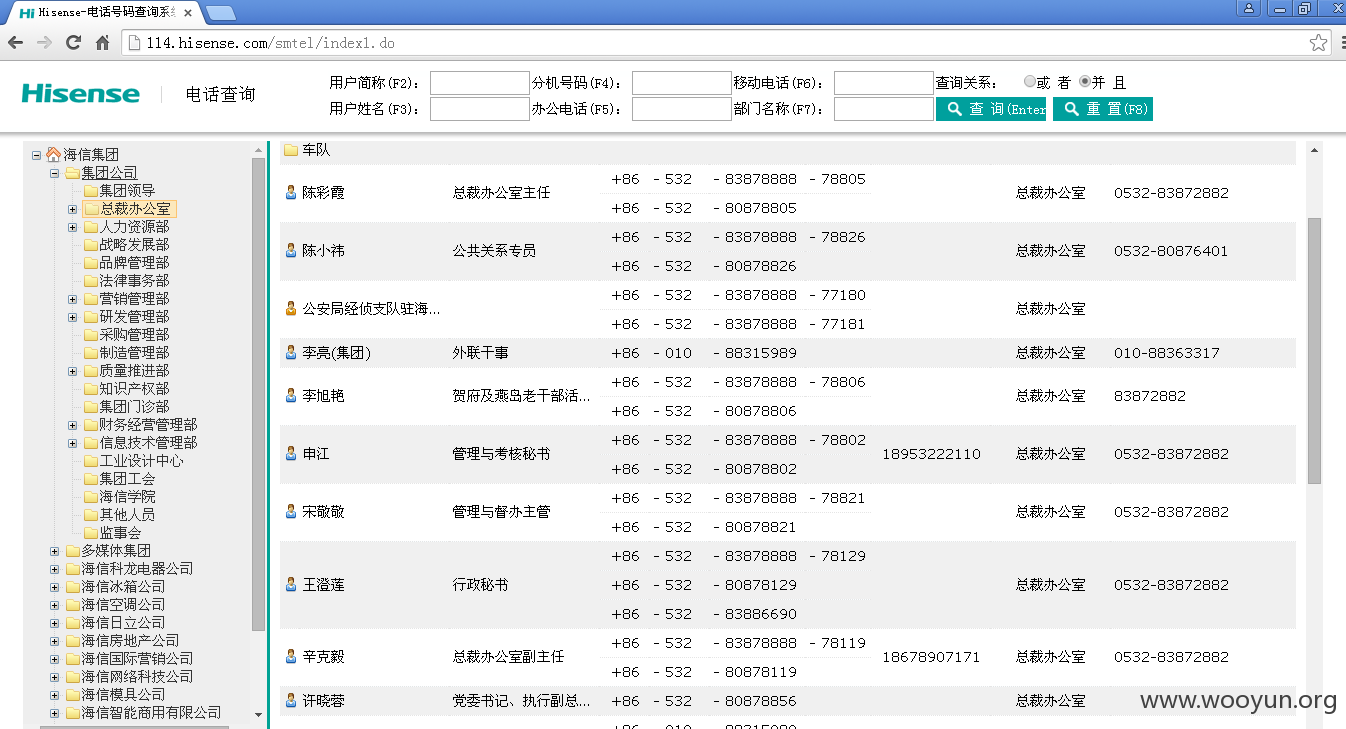The image size is (1346, 729).
Task: Expand the 研发管理部 tree node
Action: coord(72,317)
